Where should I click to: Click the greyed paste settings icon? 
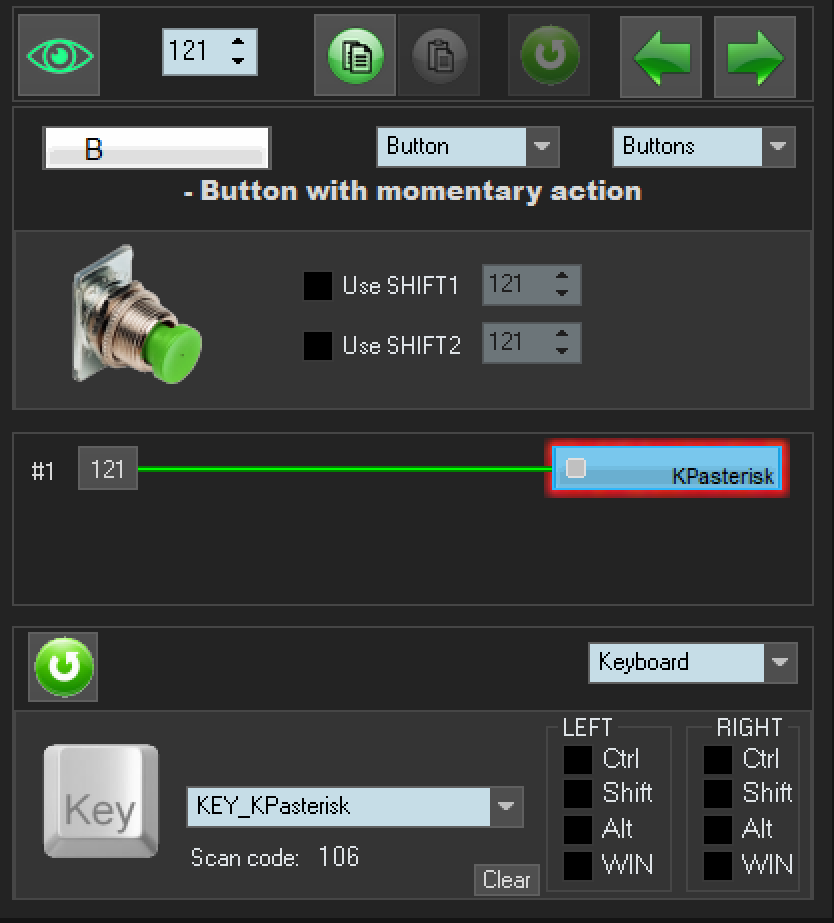coord(439,55)
